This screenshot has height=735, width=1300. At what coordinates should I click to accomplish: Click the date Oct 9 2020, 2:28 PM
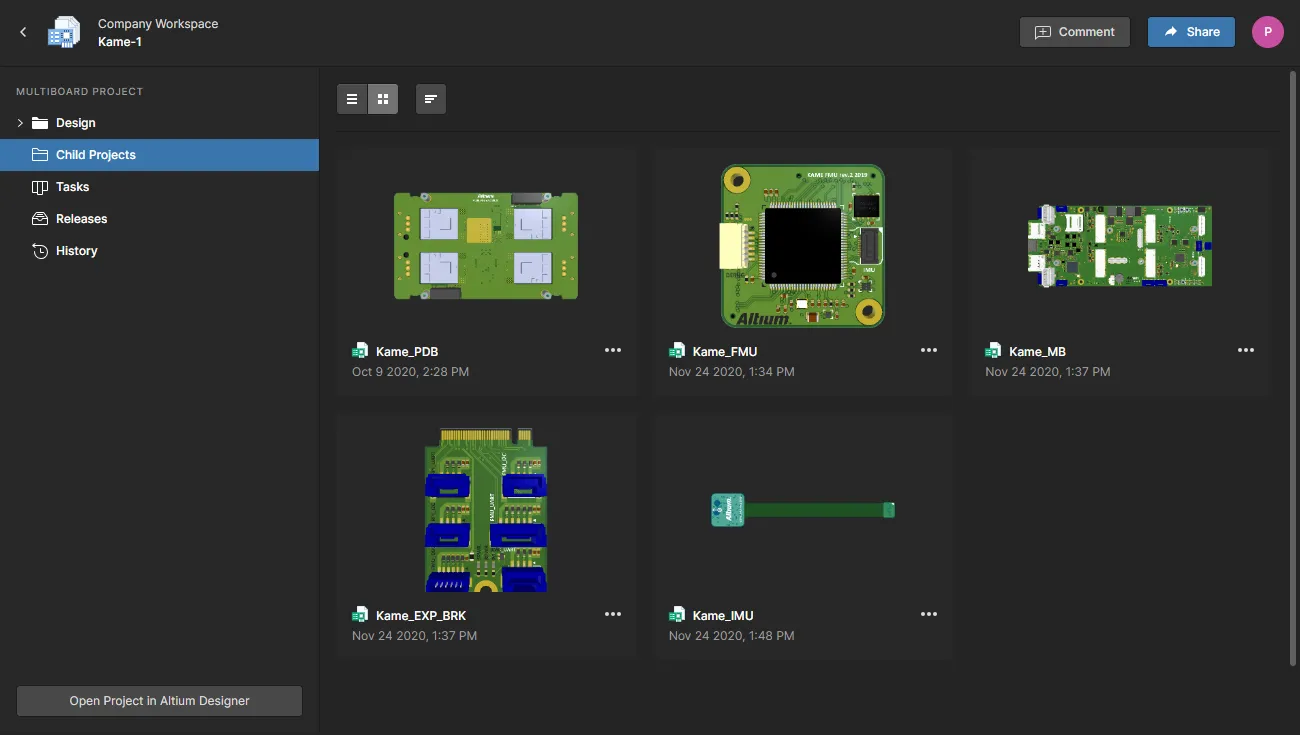(410, 372)
